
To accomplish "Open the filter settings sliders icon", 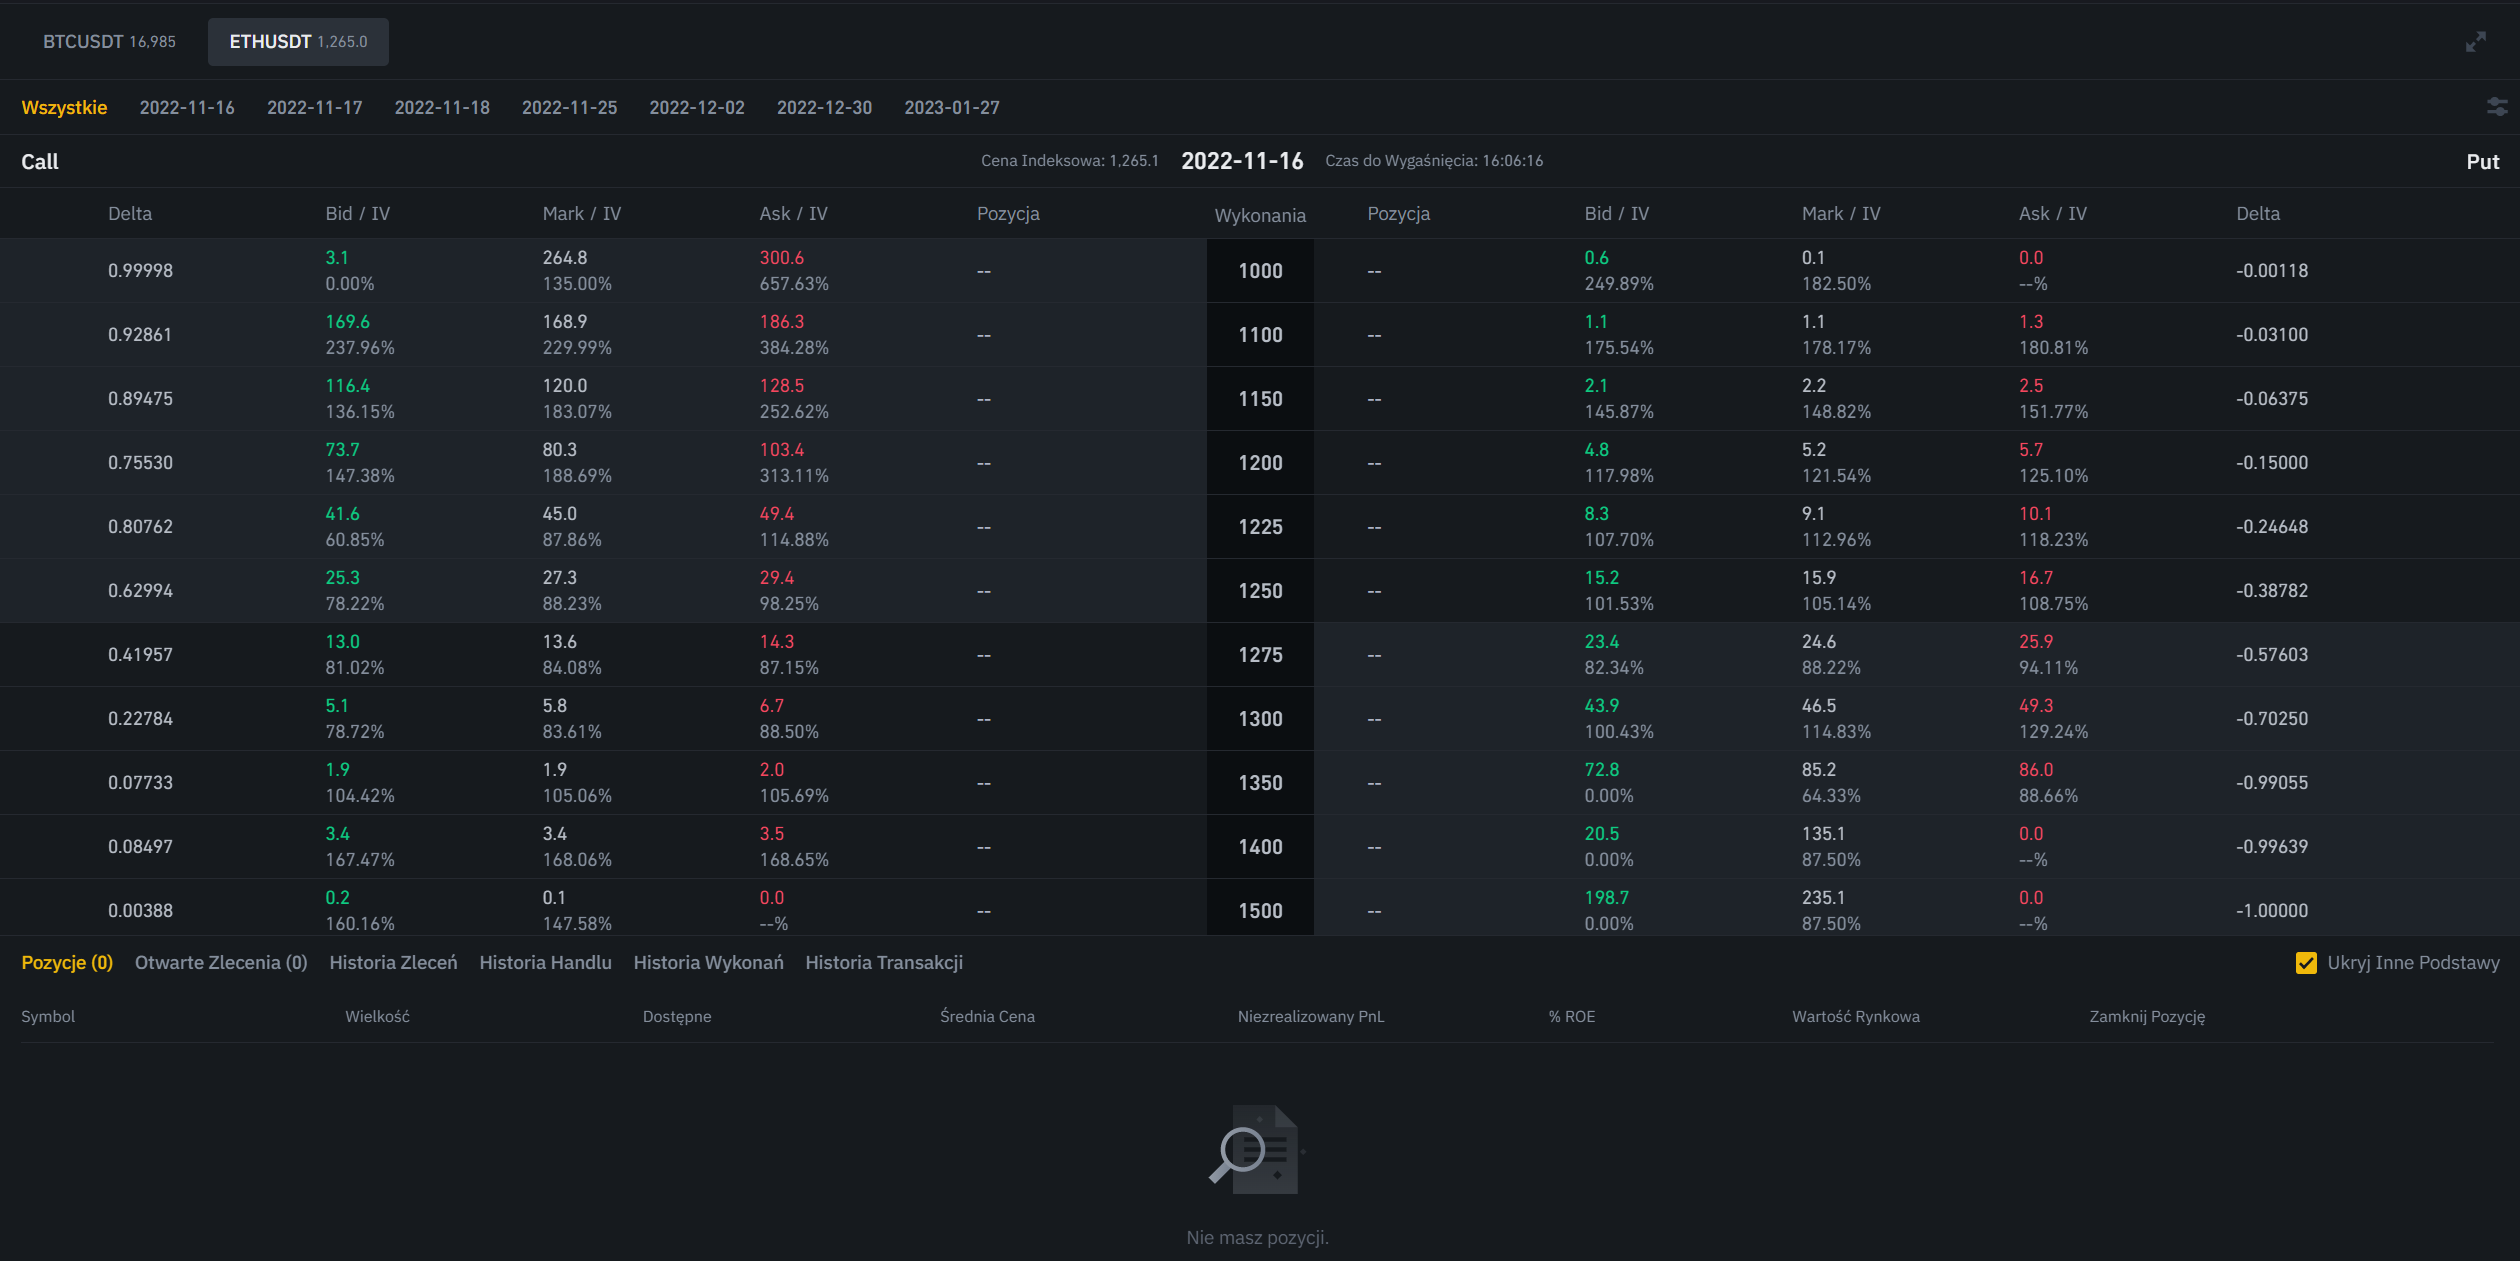I will coord(2497,107).
